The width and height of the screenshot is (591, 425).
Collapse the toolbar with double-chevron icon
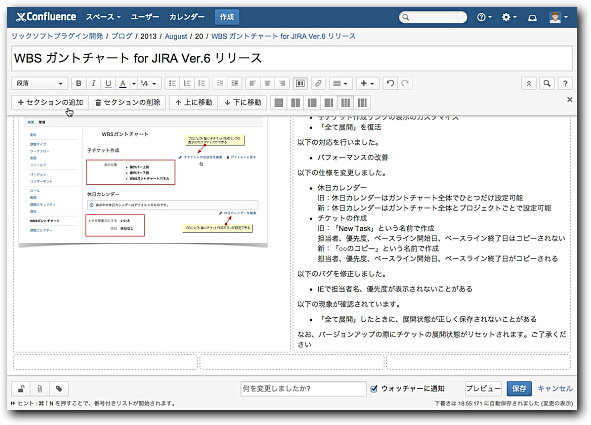[x=528, y=84]
